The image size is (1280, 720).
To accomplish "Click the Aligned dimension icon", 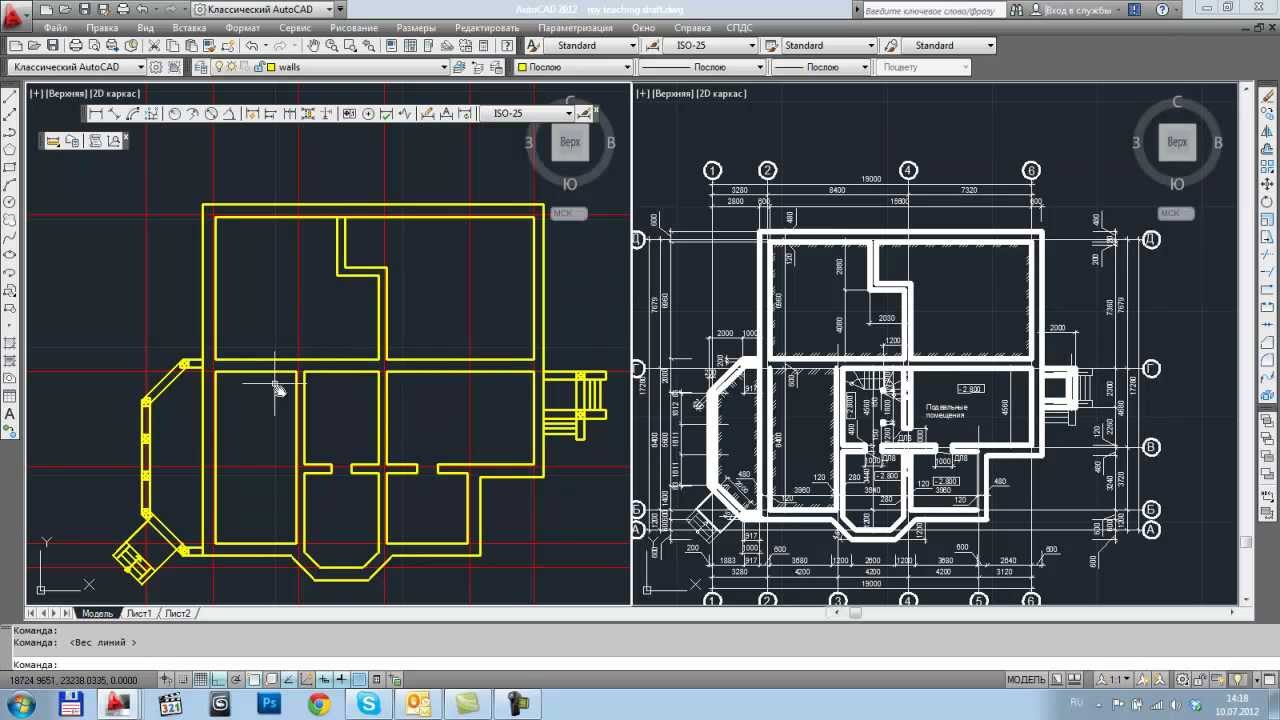I will (x=115, y=114).
